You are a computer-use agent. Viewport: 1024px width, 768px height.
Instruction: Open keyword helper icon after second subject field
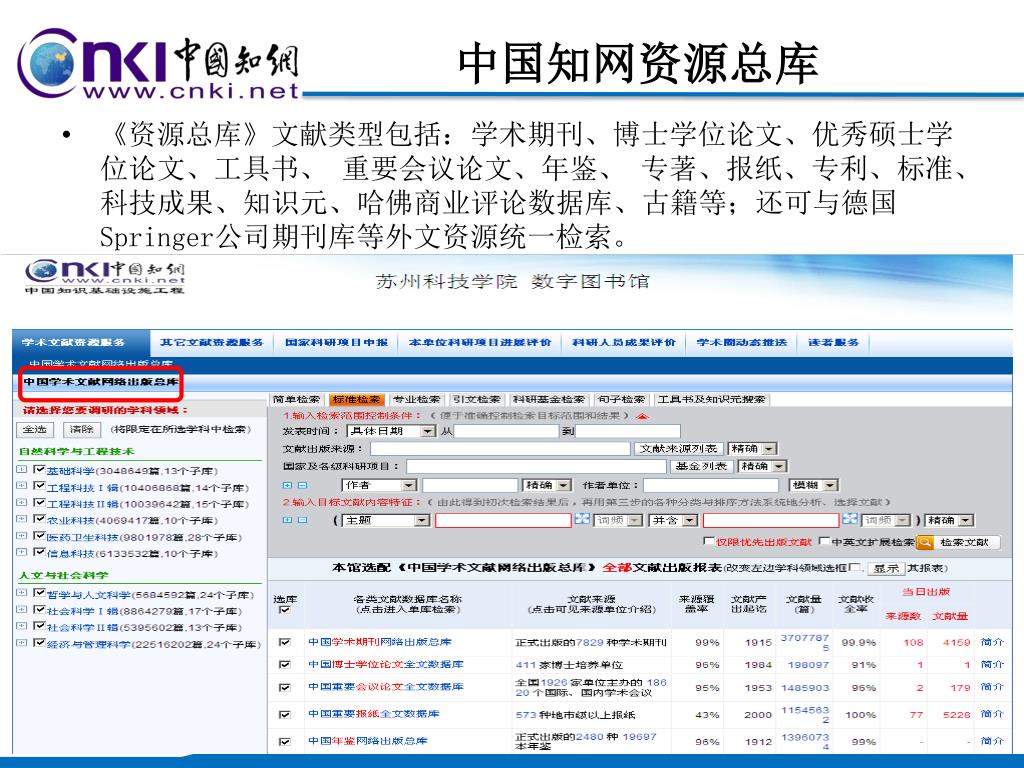850,519
